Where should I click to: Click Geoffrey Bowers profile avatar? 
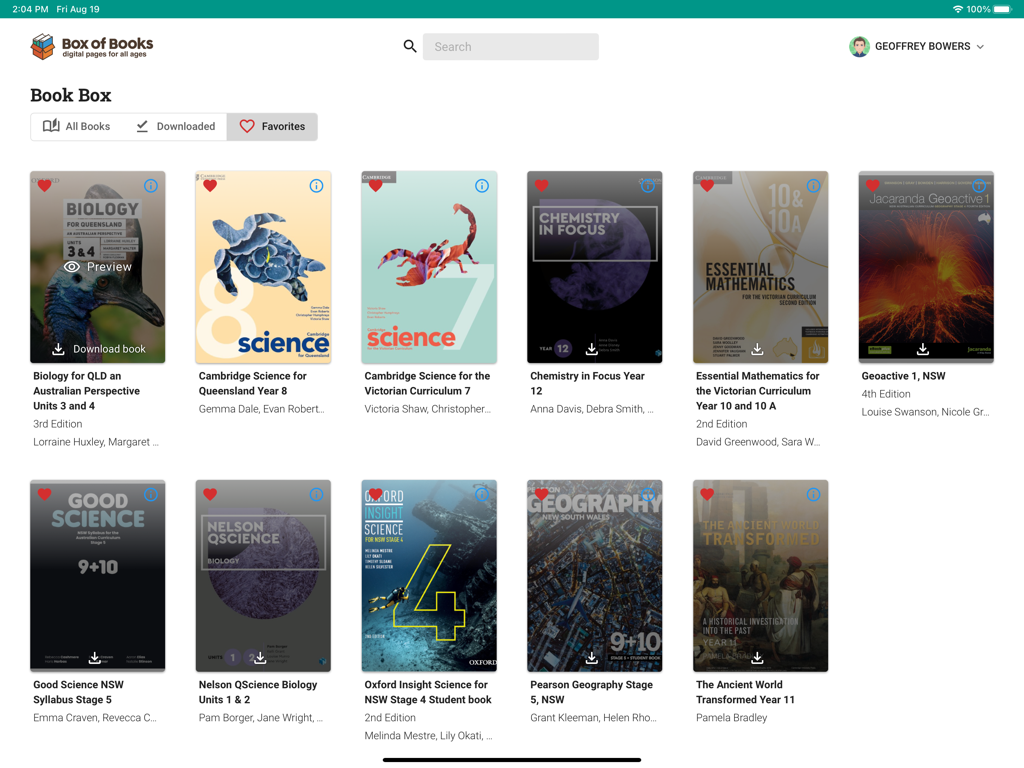859,46
